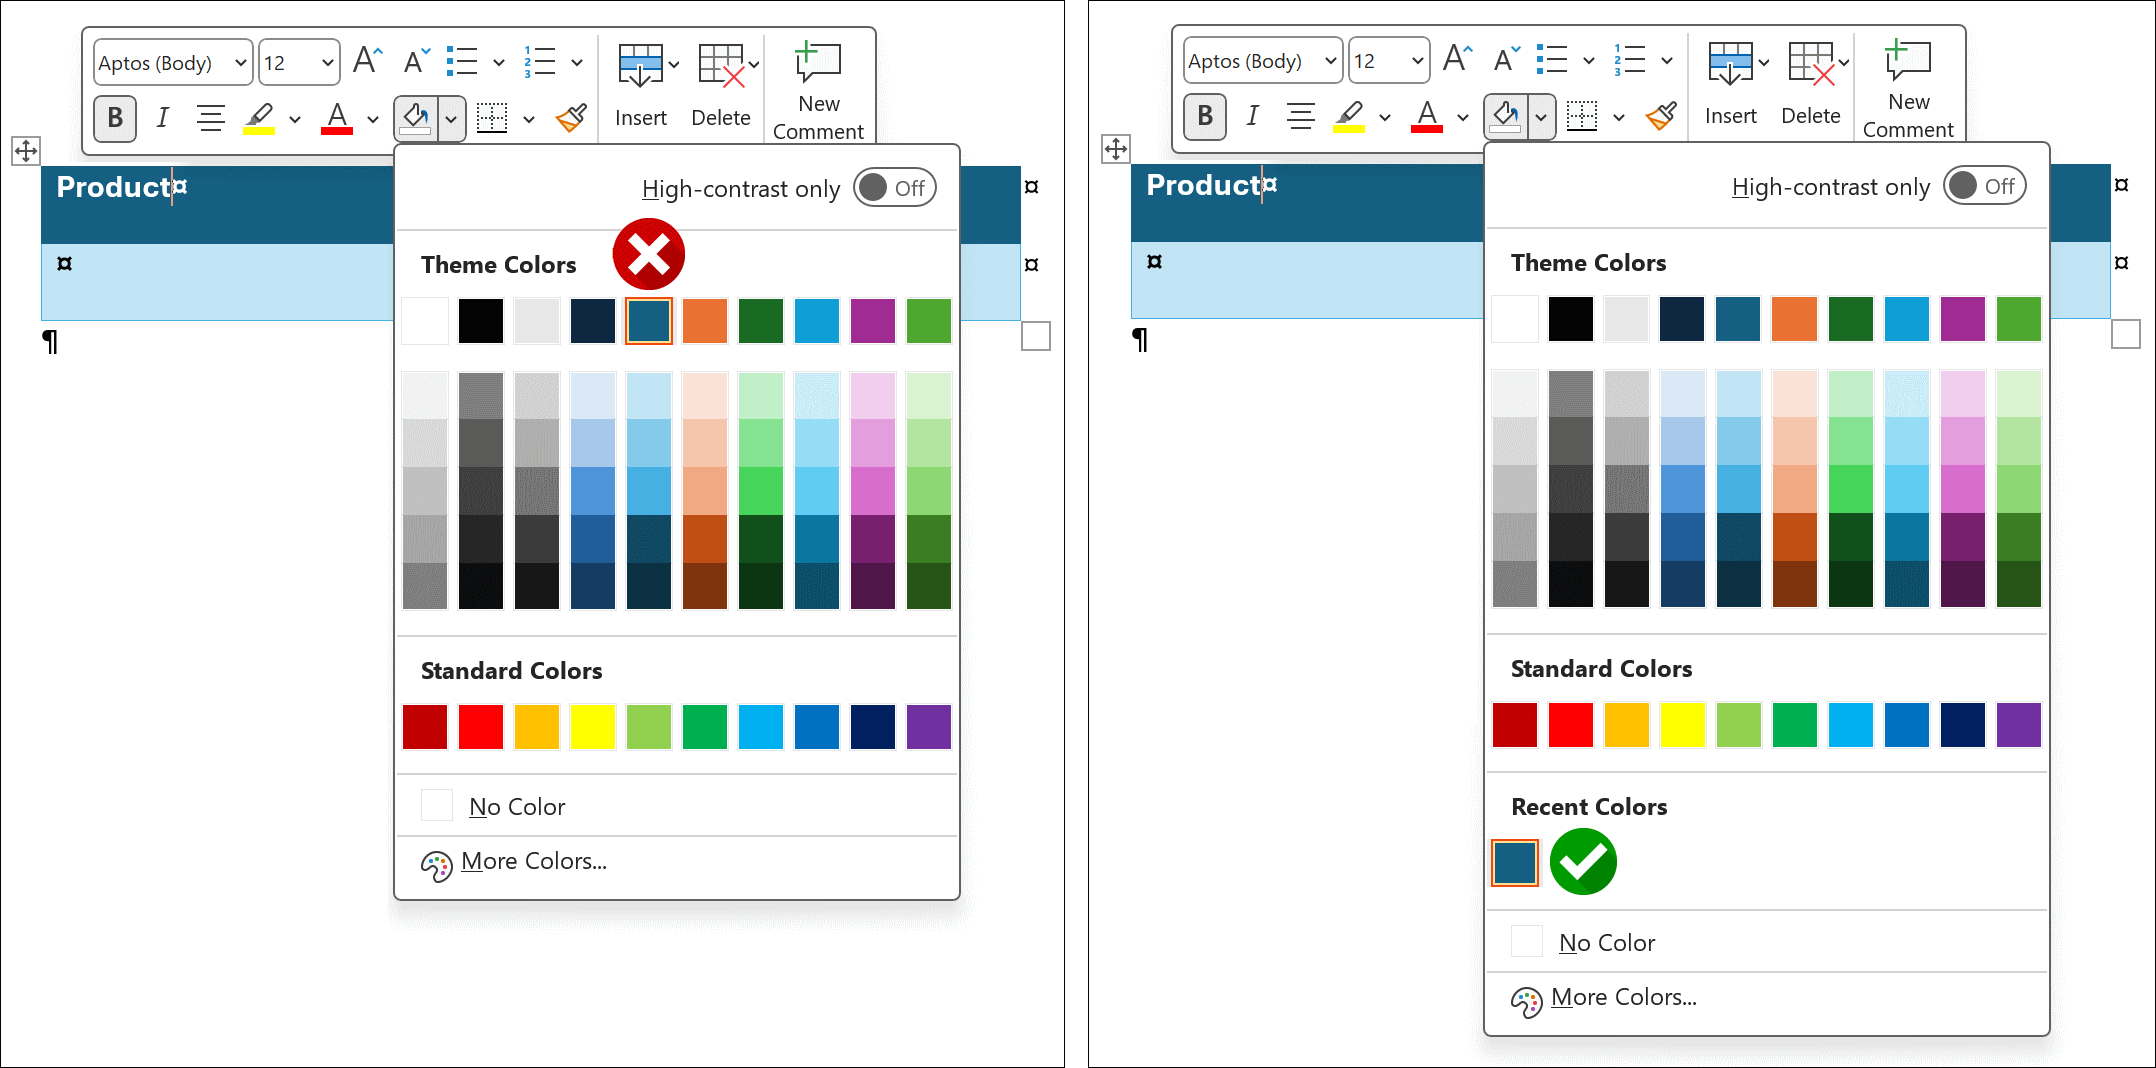Click the Product header cell in the right table
Screen dimensions: 2156x1068
click(x=1307, y=203)
